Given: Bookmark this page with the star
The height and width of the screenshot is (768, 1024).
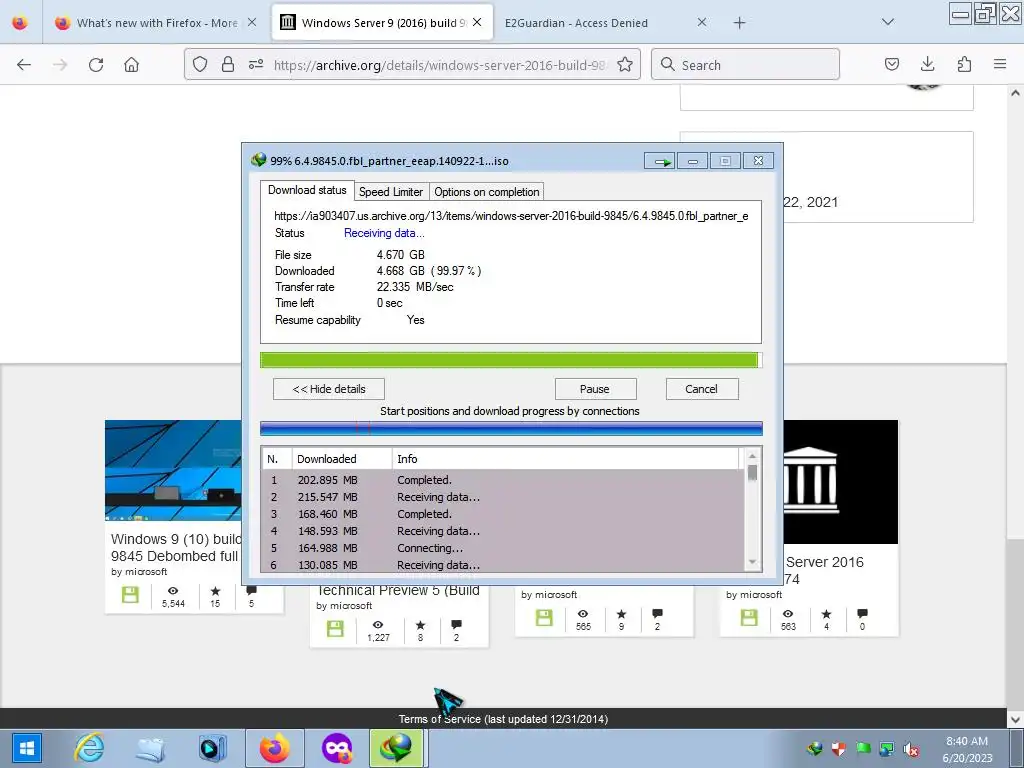Looking at the screenshot, I should (625, 65).
